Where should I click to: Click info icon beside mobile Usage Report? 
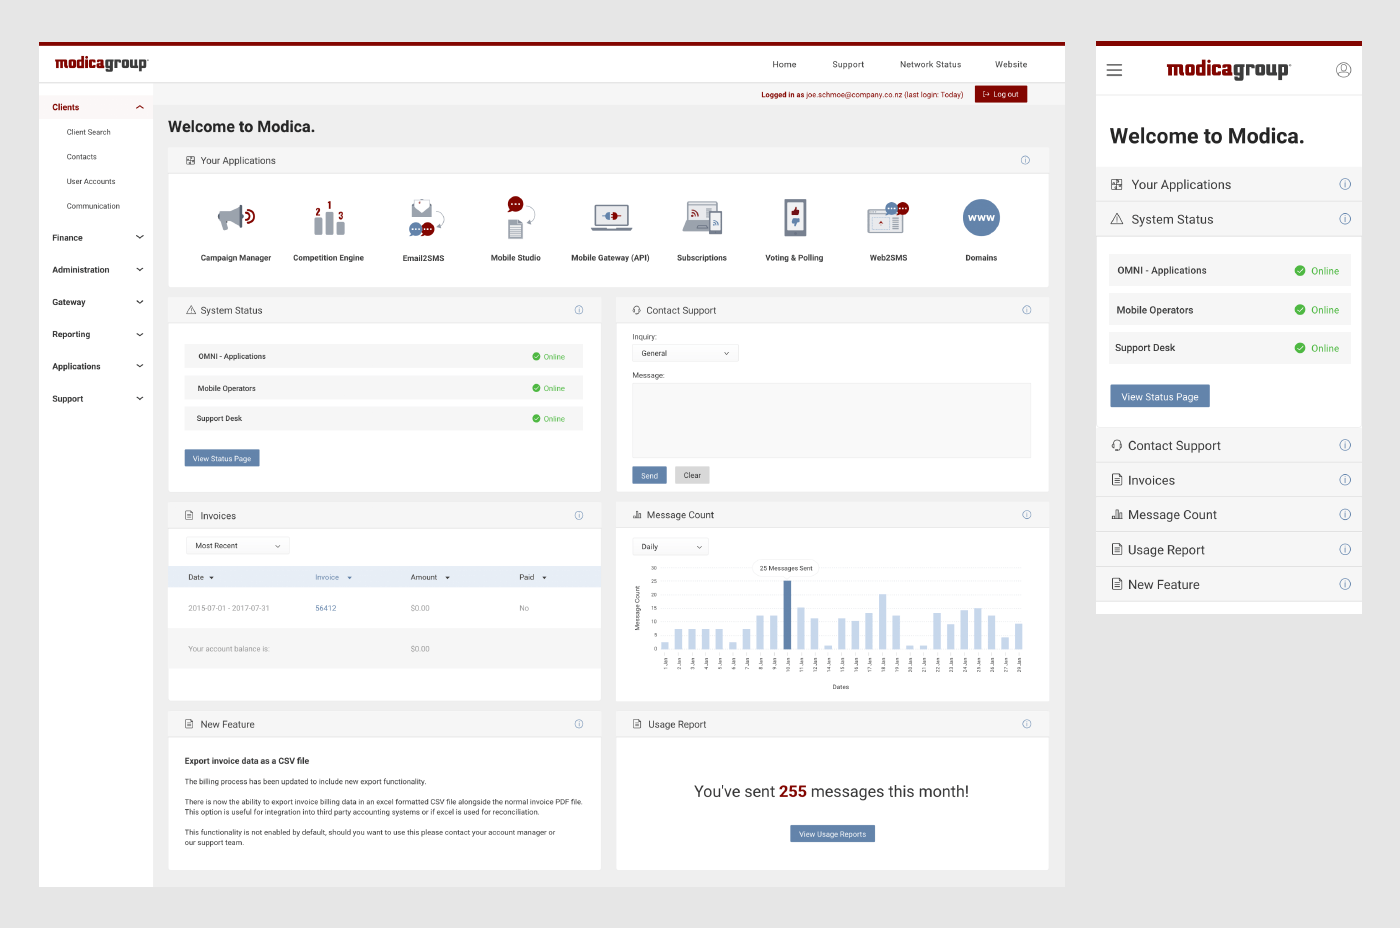[x=1345, y=549]
